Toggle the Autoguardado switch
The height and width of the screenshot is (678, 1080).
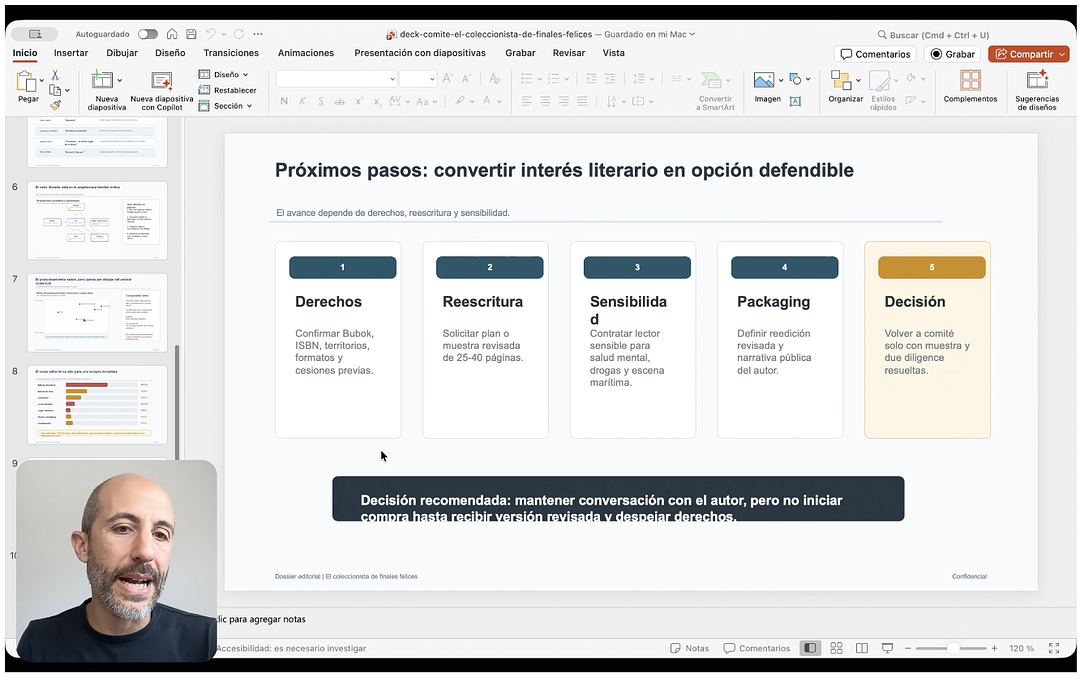coord(147,34)
